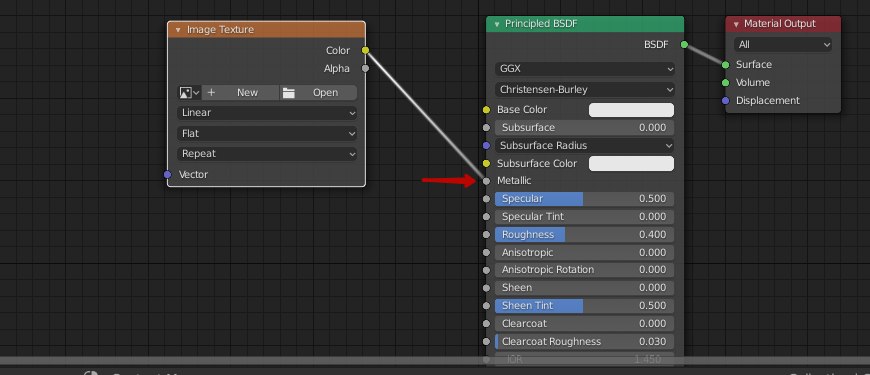Open the Flat projection dropdown
This screenshot has width=870, height=375.
tap(267, 134)
